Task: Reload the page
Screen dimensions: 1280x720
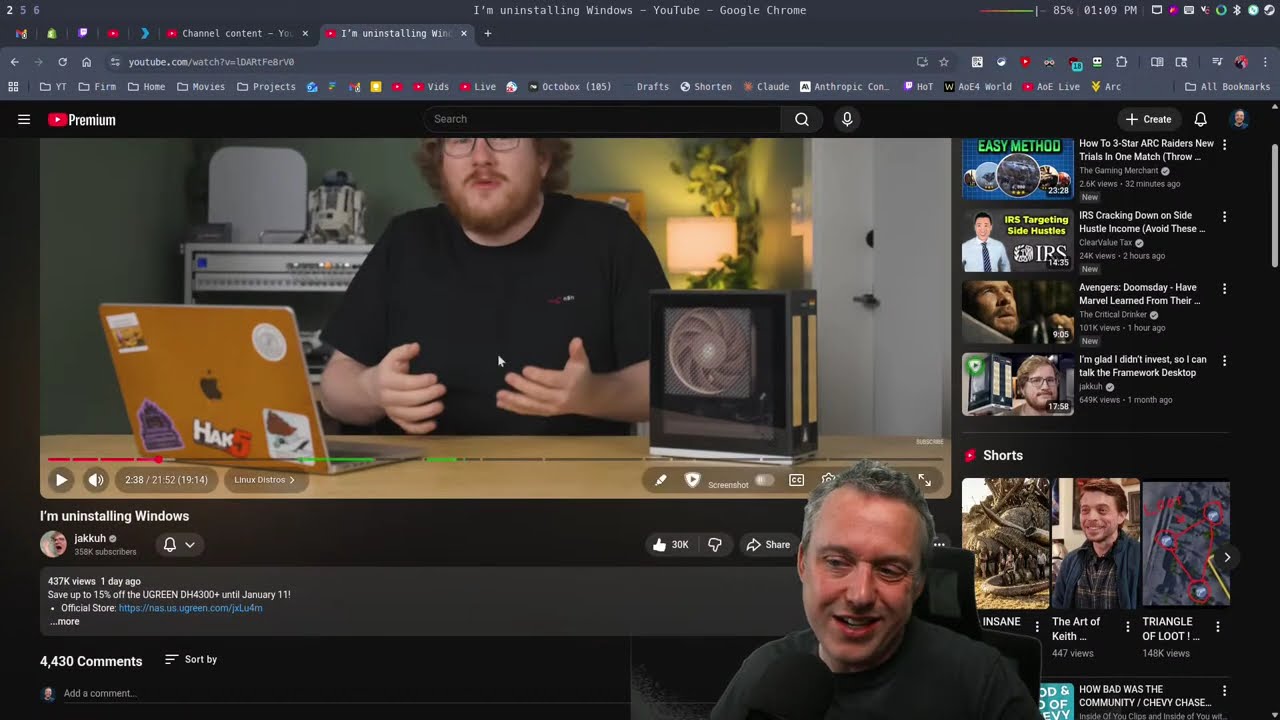Action: coord(62,62)
